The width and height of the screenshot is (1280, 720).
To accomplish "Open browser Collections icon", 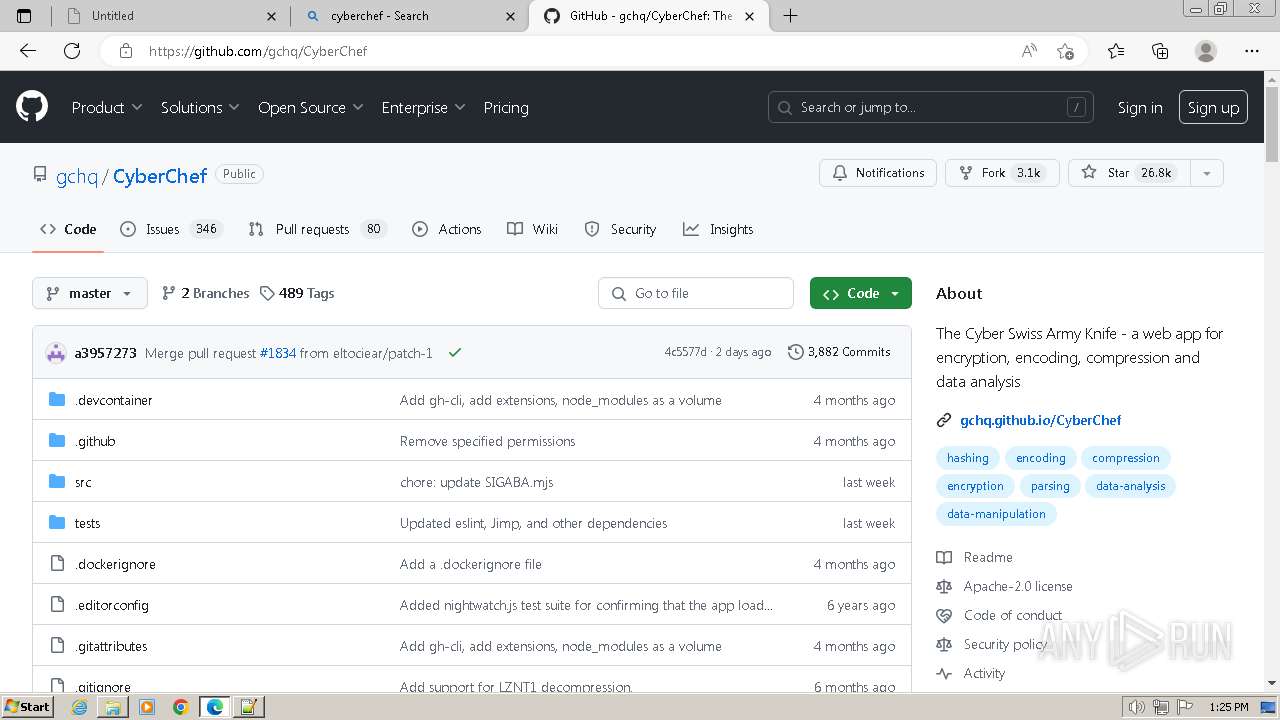I will click(x=1160, y=51).
